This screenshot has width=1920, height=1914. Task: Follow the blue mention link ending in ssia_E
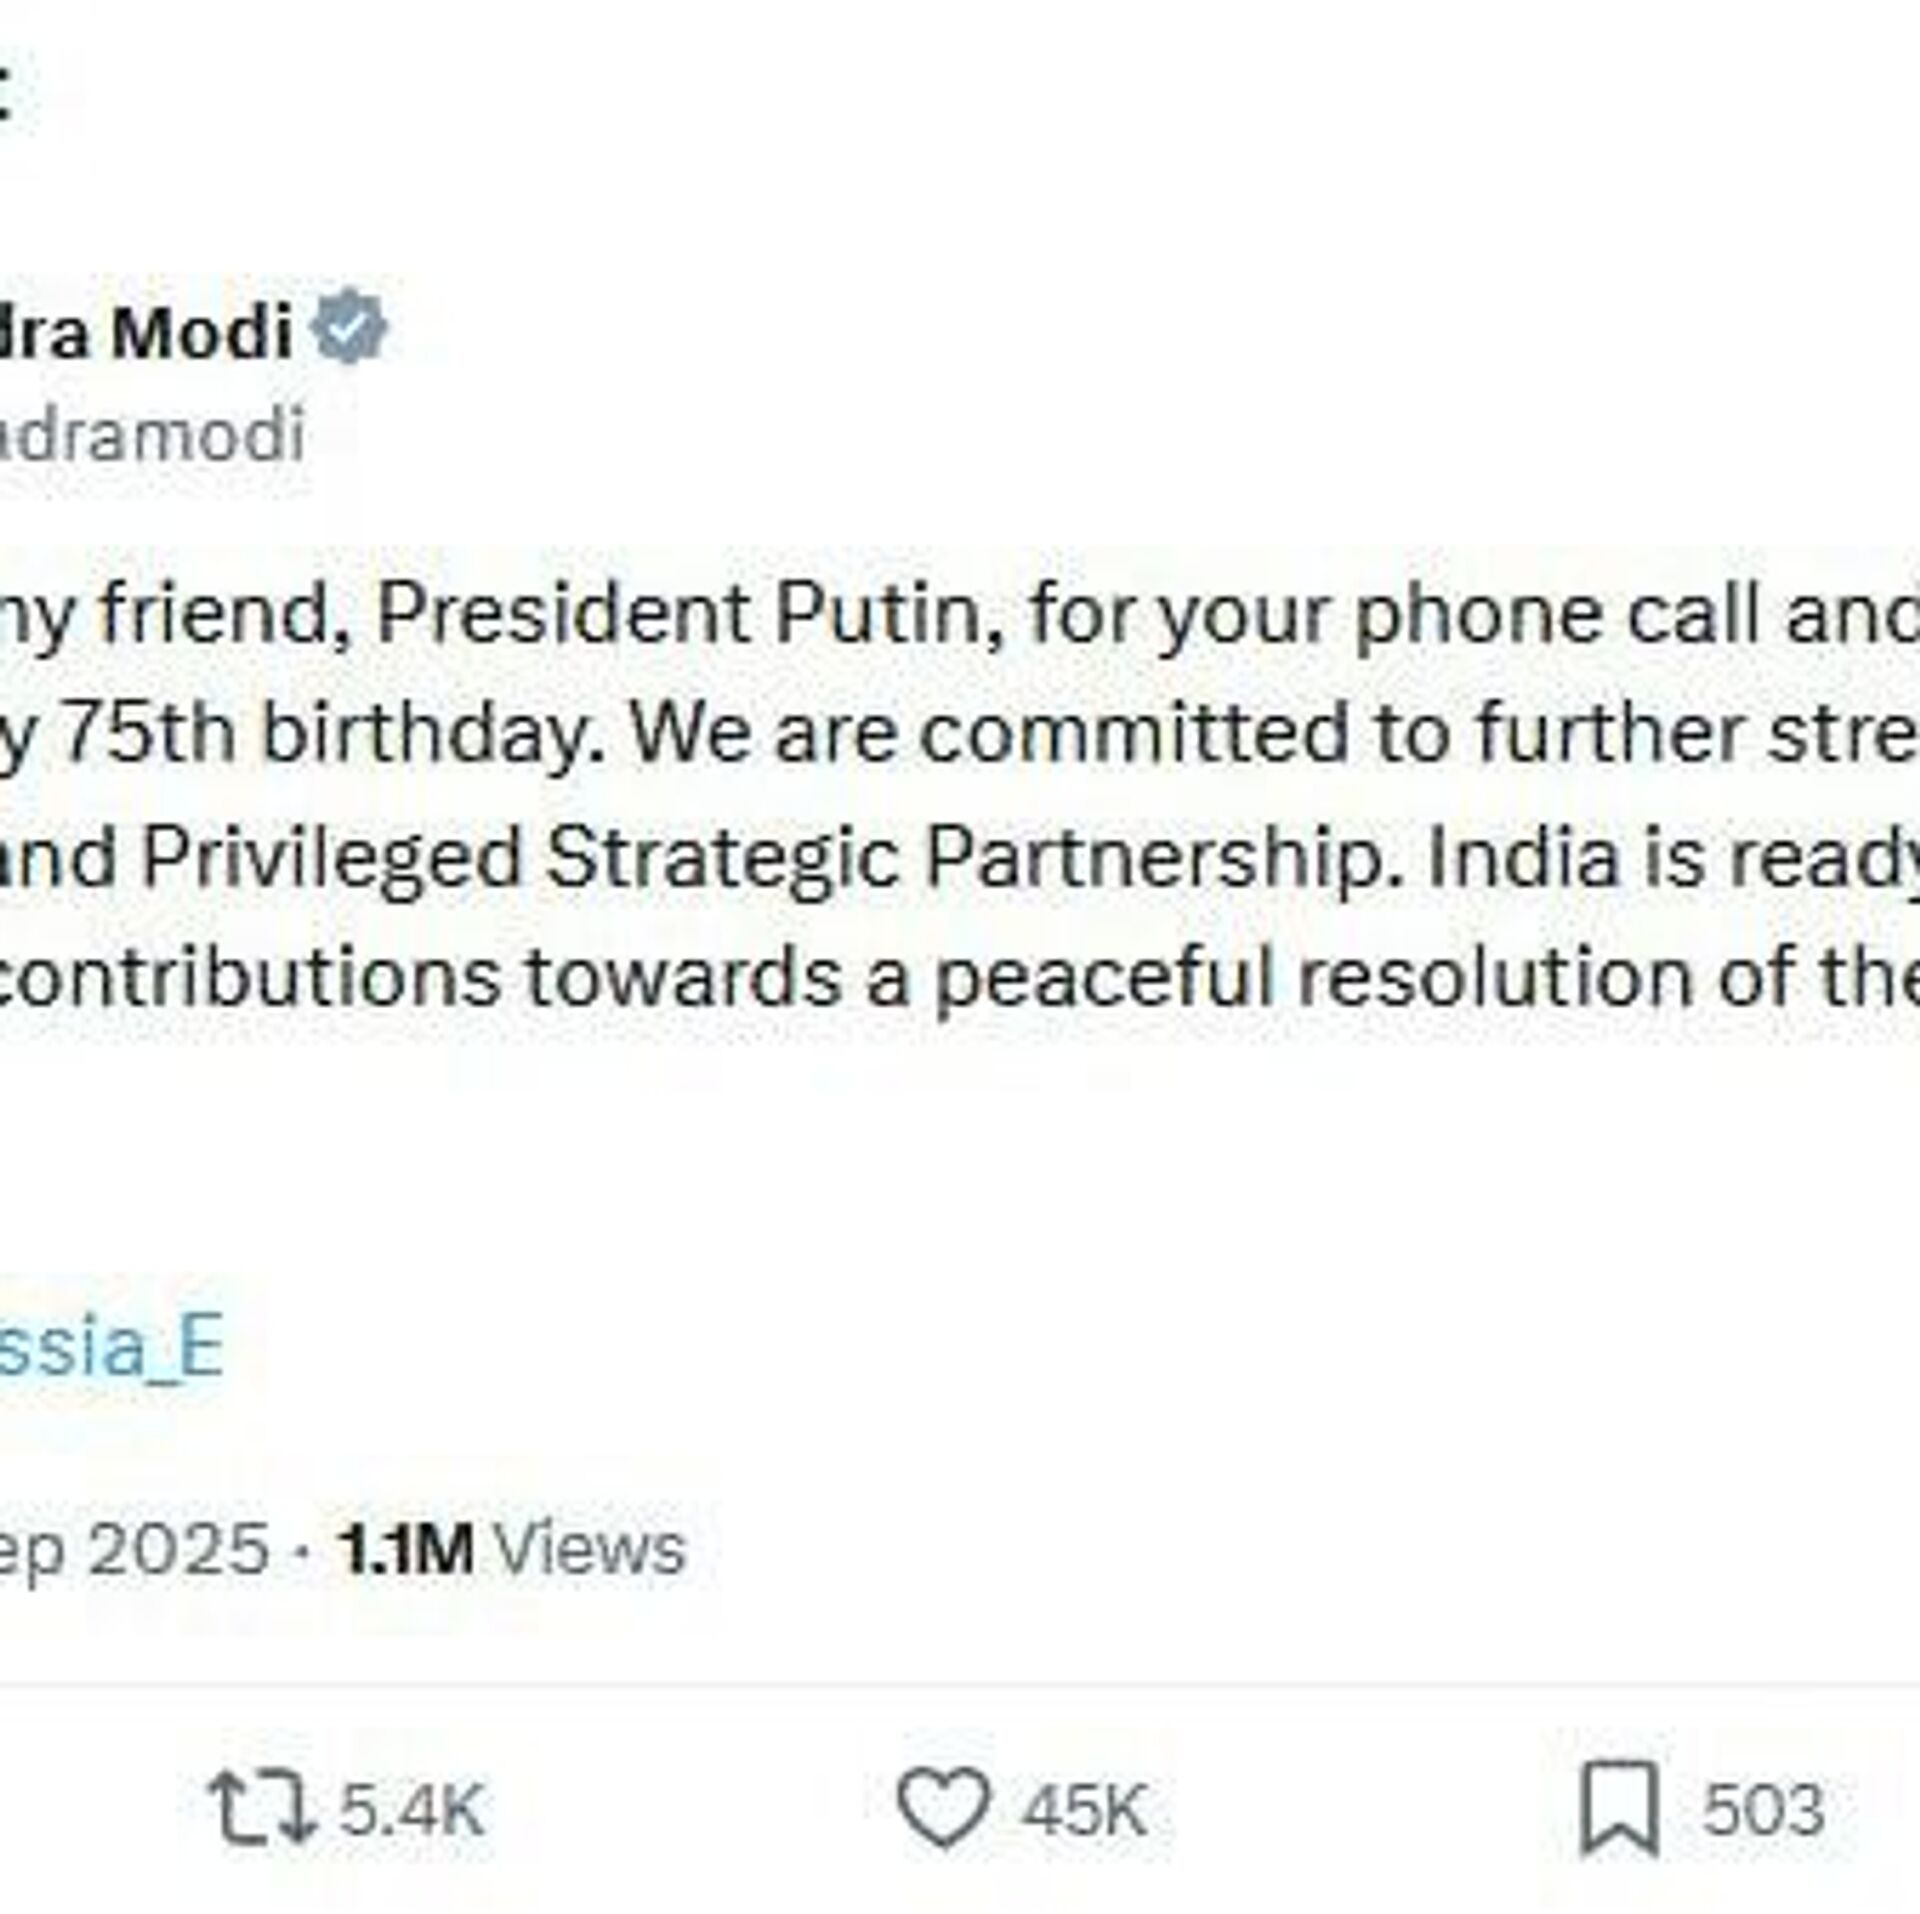pos(110,1347)
